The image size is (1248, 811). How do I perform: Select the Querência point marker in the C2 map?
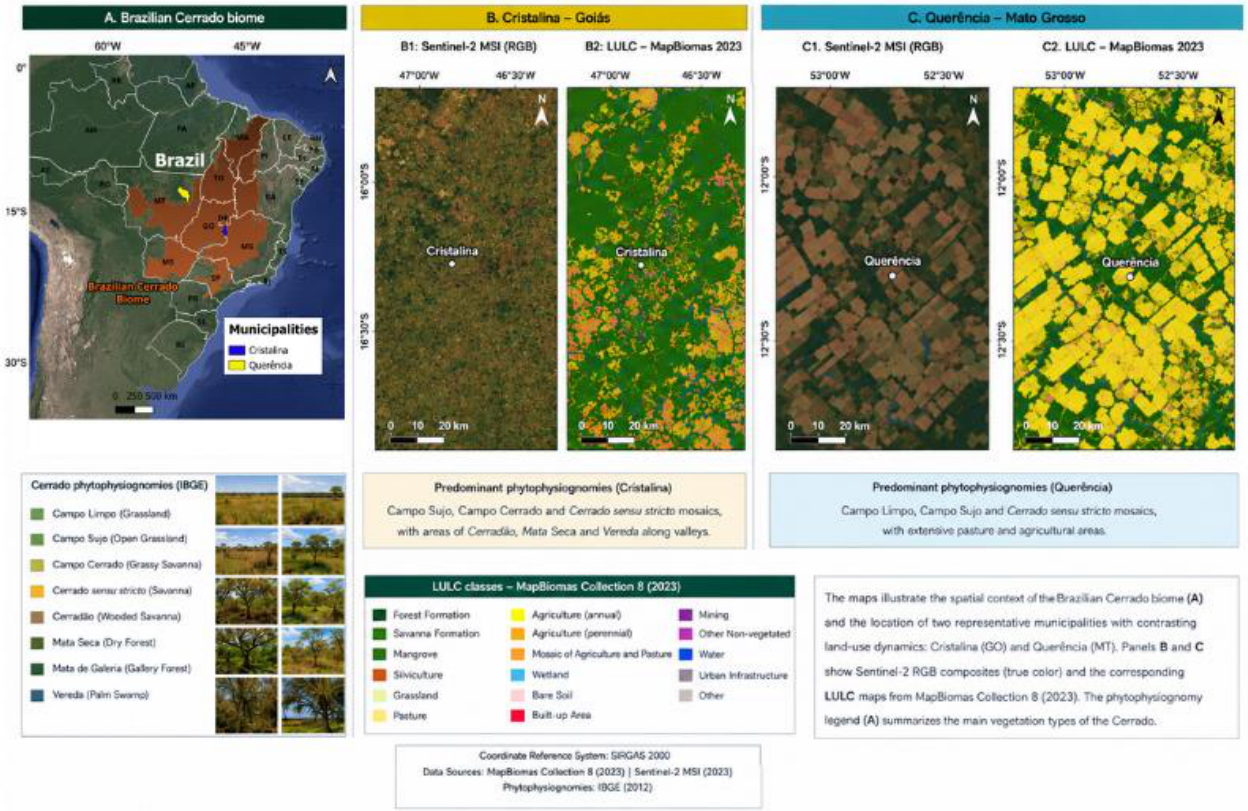click(x=1130, y=276)
